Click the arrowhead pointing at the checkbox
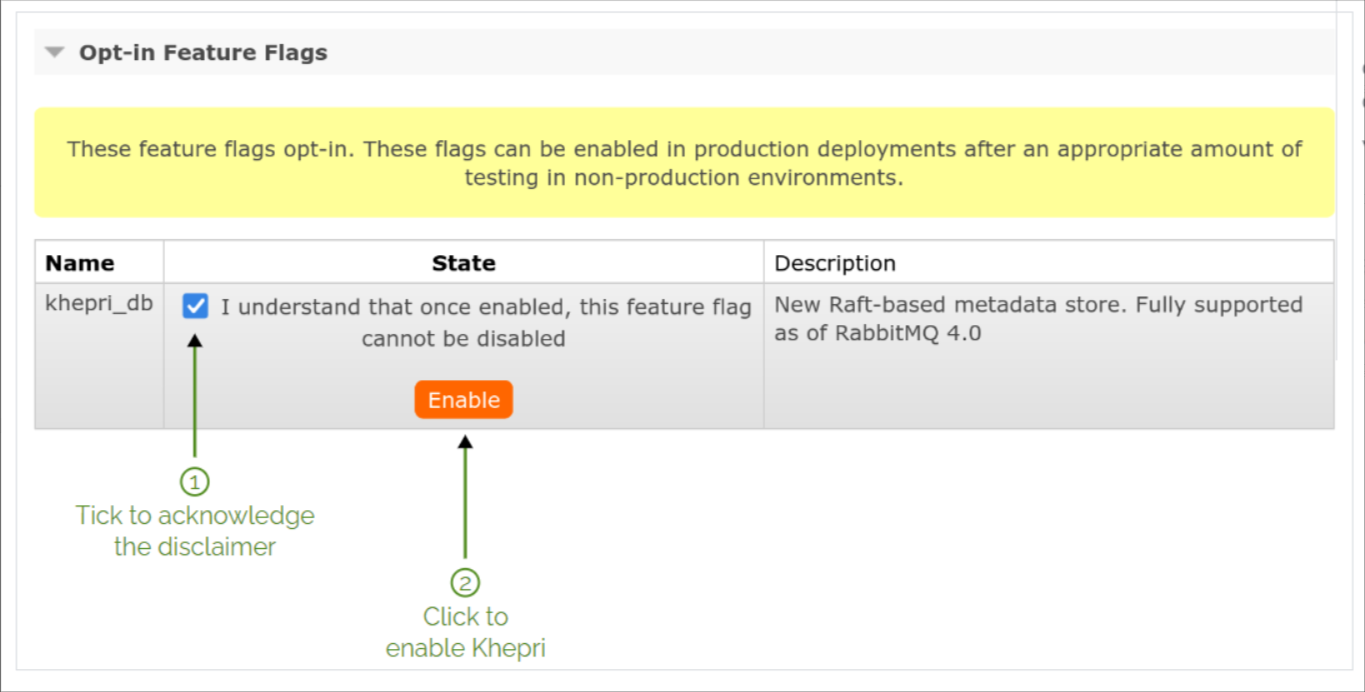The height and width of the screenshot is (692, 1365). click(195, 340)
